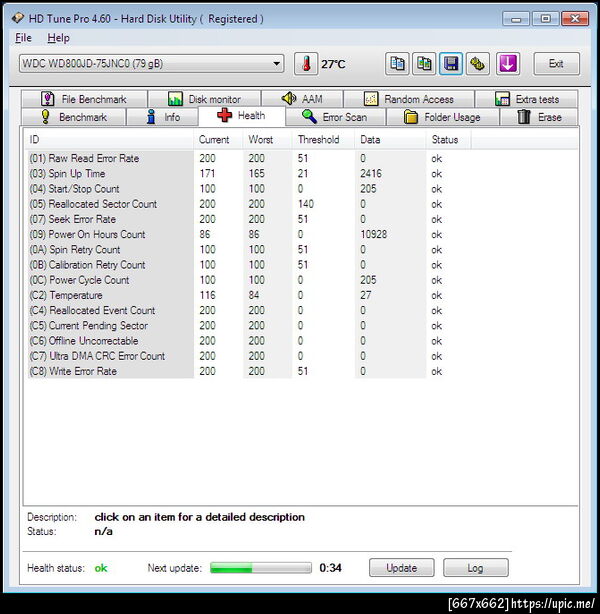Go to the Random Access tab

pyautogui.click(x=409, y=99)
